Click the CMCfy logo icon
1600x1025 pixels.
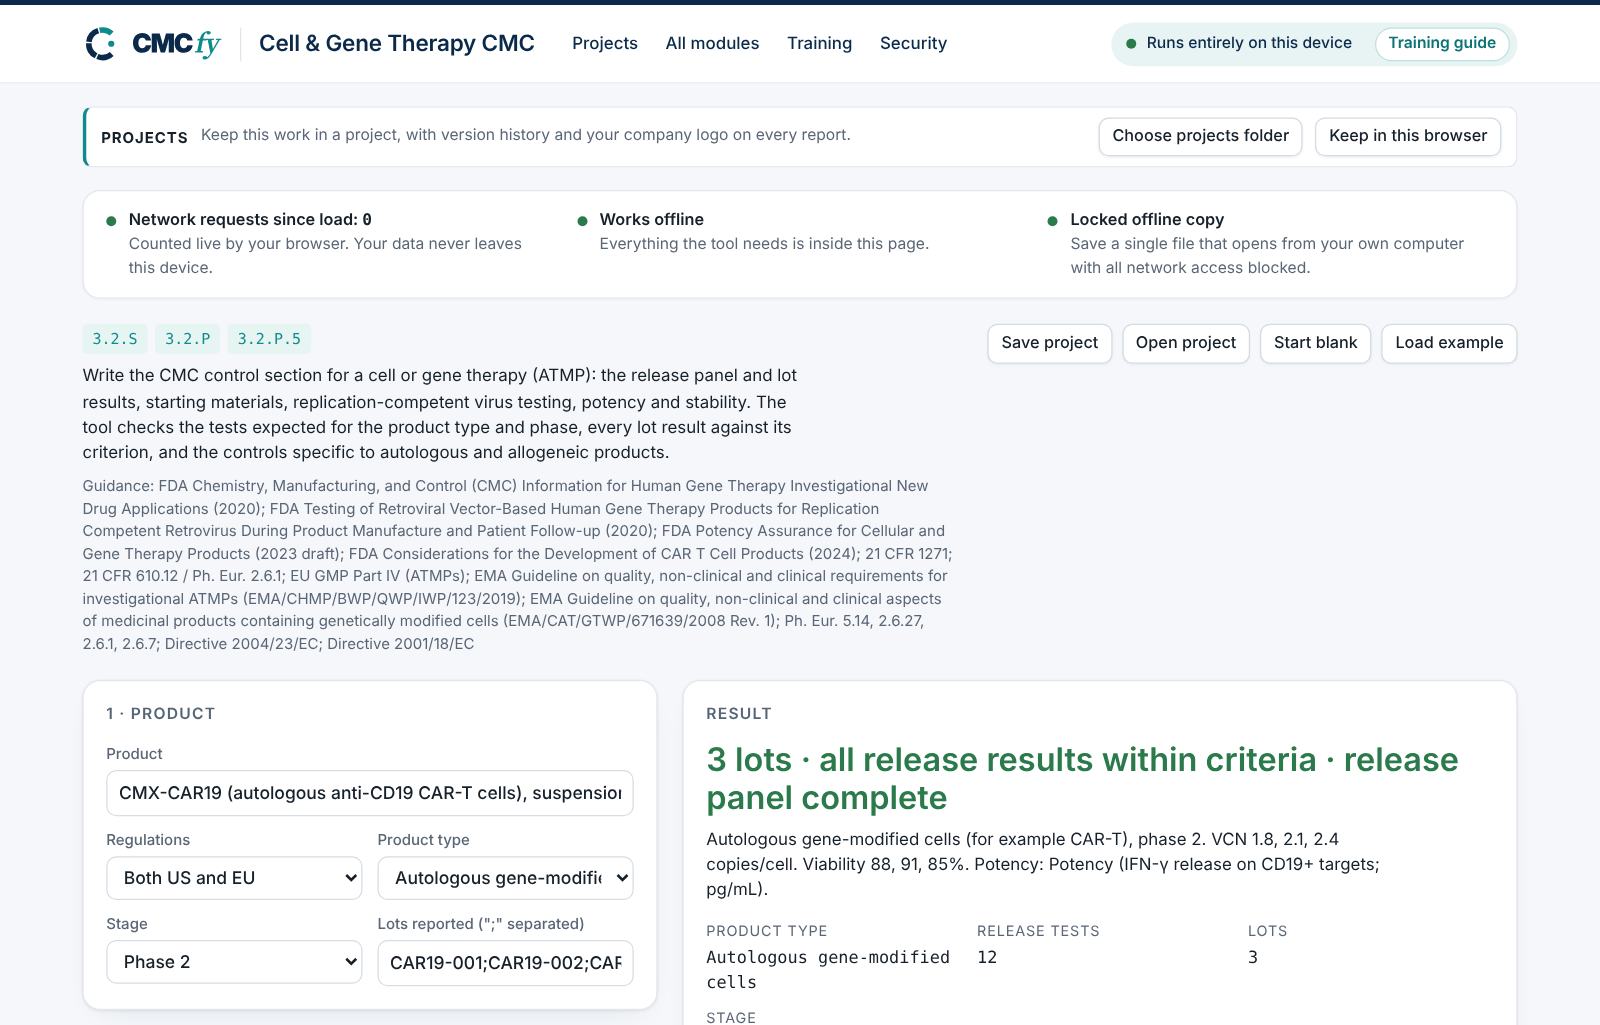click(x=100, y=44)
